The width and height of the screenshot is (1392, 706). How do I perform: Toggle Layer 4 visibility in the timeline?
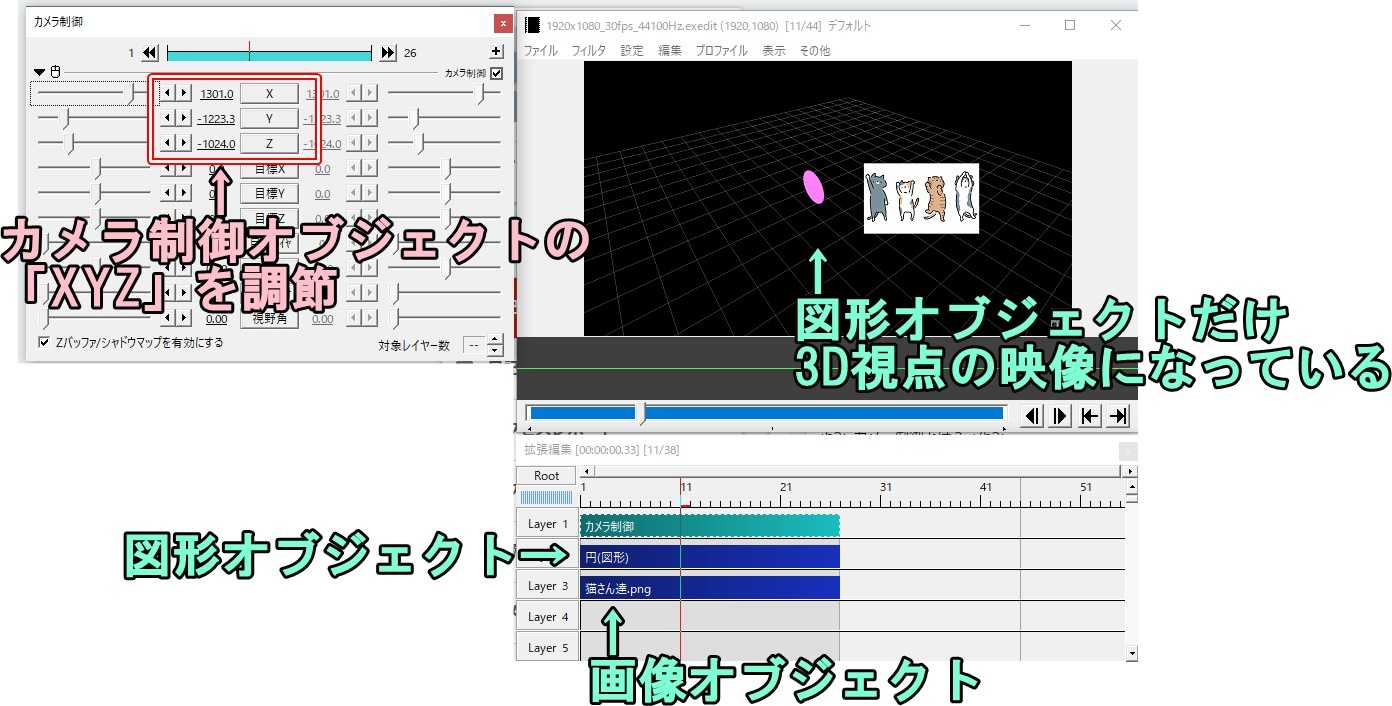click(x=546, y=617)
